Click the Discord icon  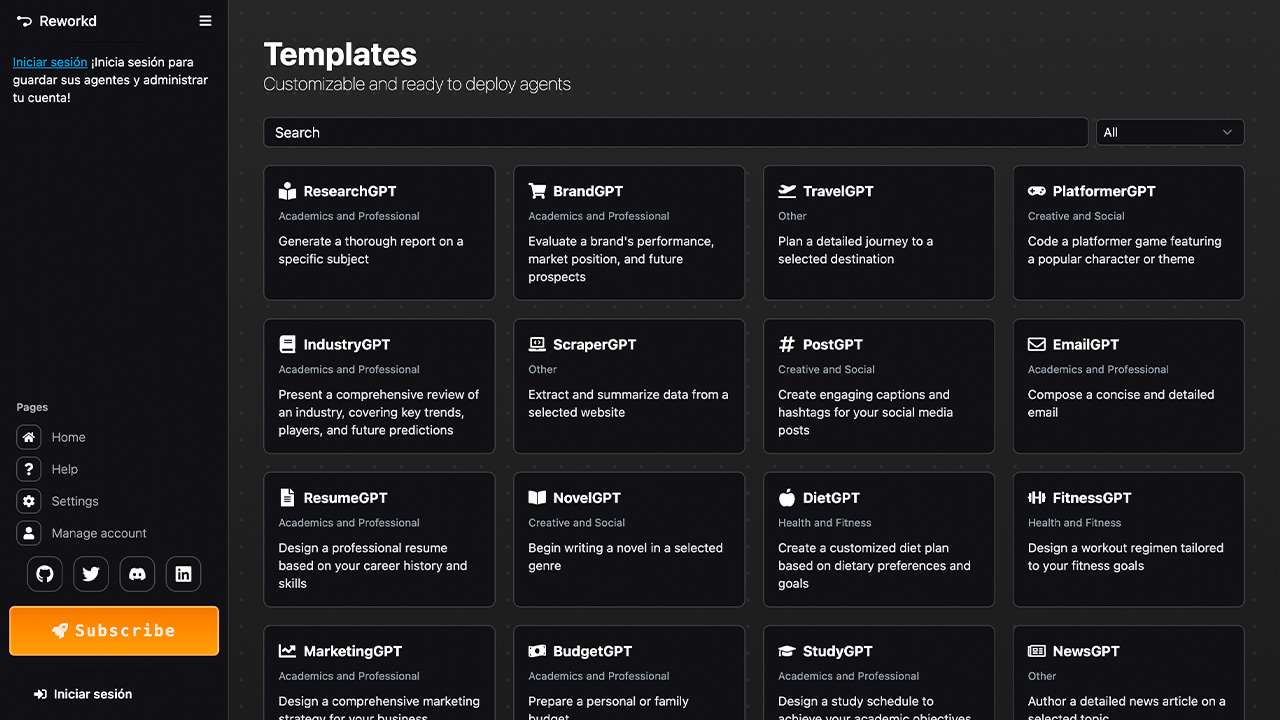(x=137, y=573)
